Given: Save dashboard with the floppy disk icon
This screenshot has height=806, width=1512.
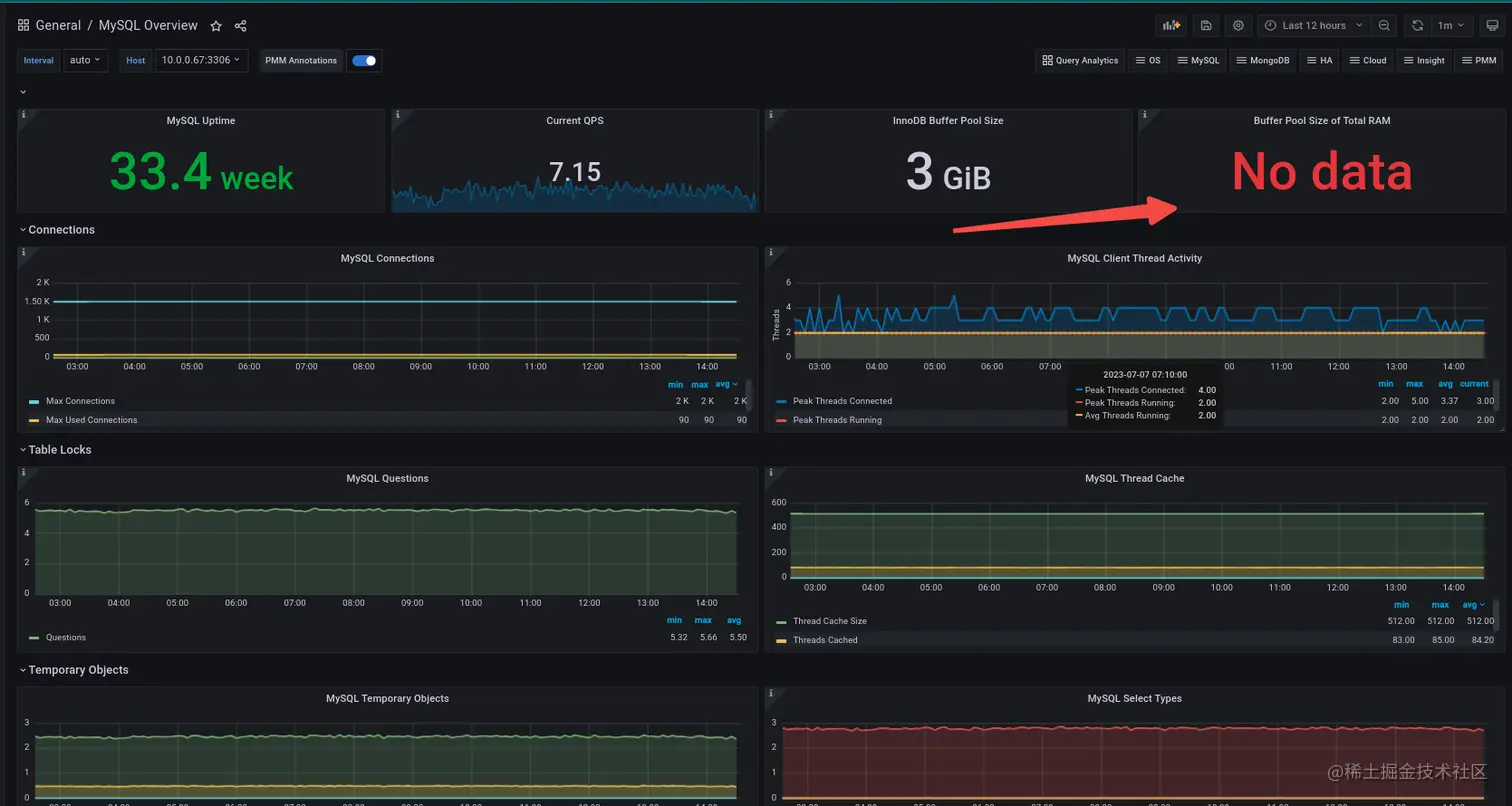Looking at the screenshot, I should point(1206,26).
